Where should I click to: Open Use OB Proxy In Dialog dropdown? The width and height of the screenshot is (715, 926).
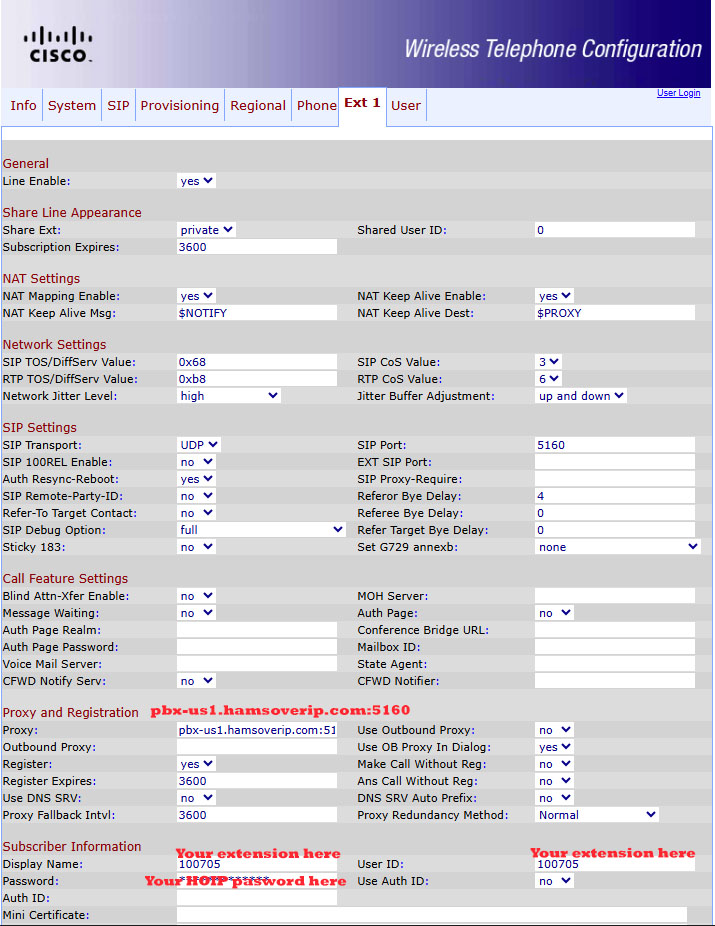tap(554, 748)
